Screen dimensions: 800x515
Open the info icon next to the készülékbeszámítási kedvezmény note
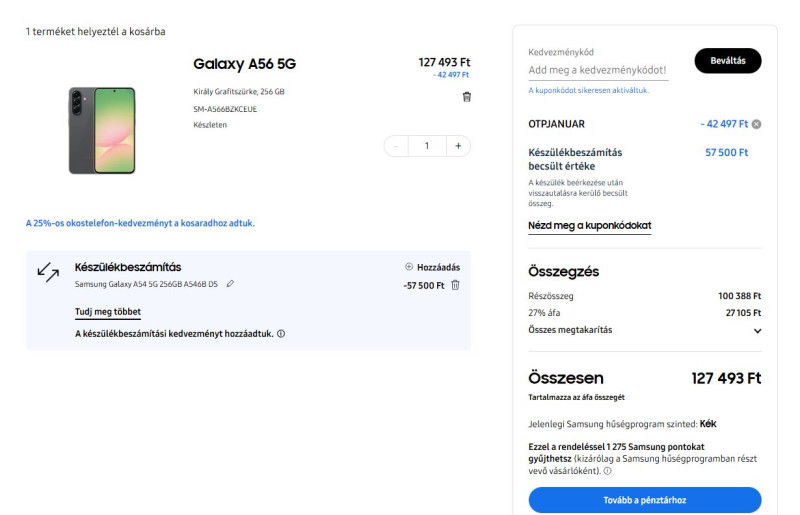click(281, 333)
